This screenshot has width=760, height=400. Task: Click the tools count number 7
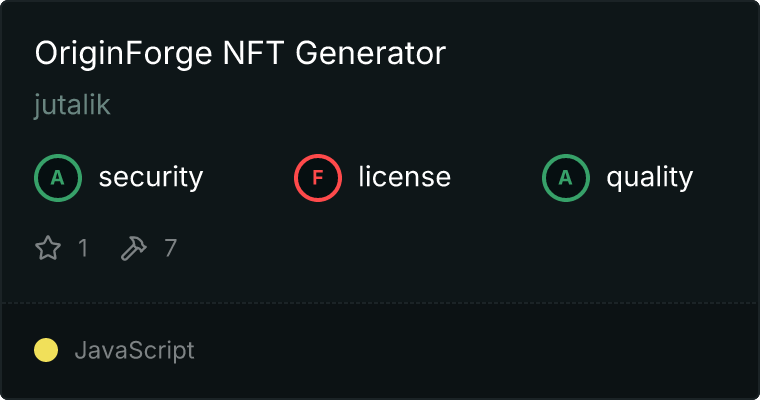pos(170,248)
